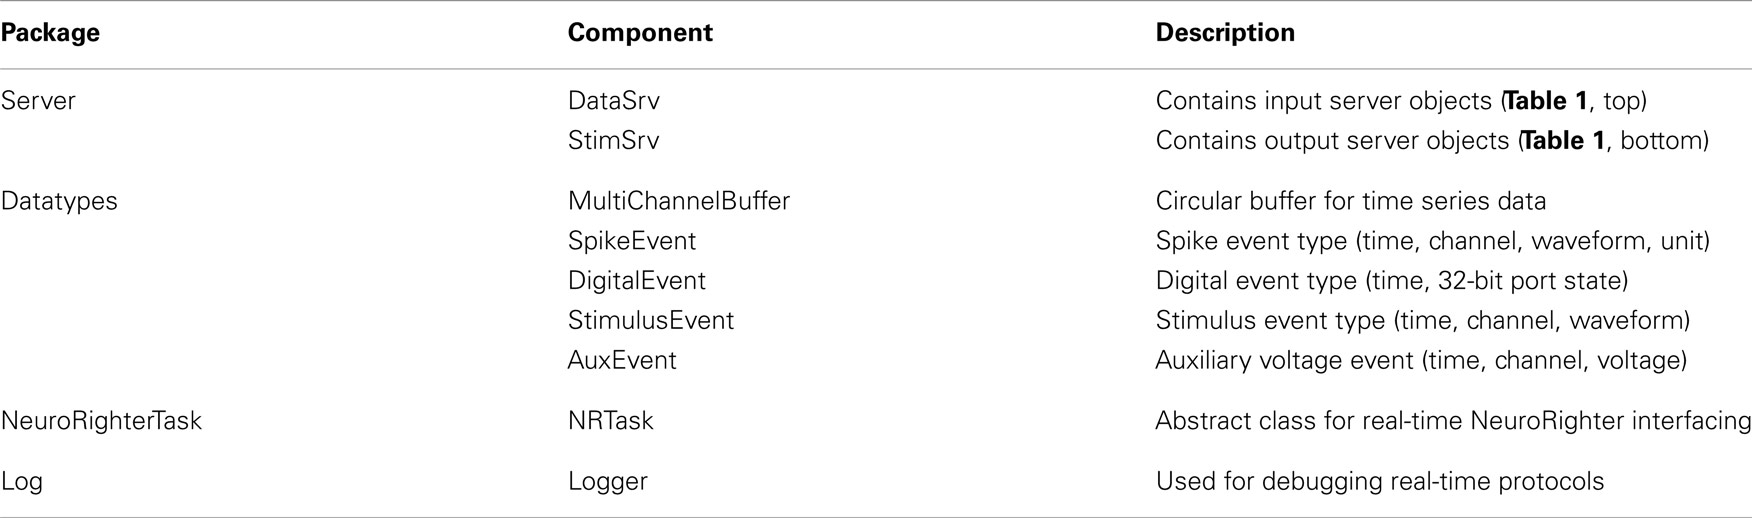
Task: Click the AuxEvent component entry
Action: pos(622,360)
